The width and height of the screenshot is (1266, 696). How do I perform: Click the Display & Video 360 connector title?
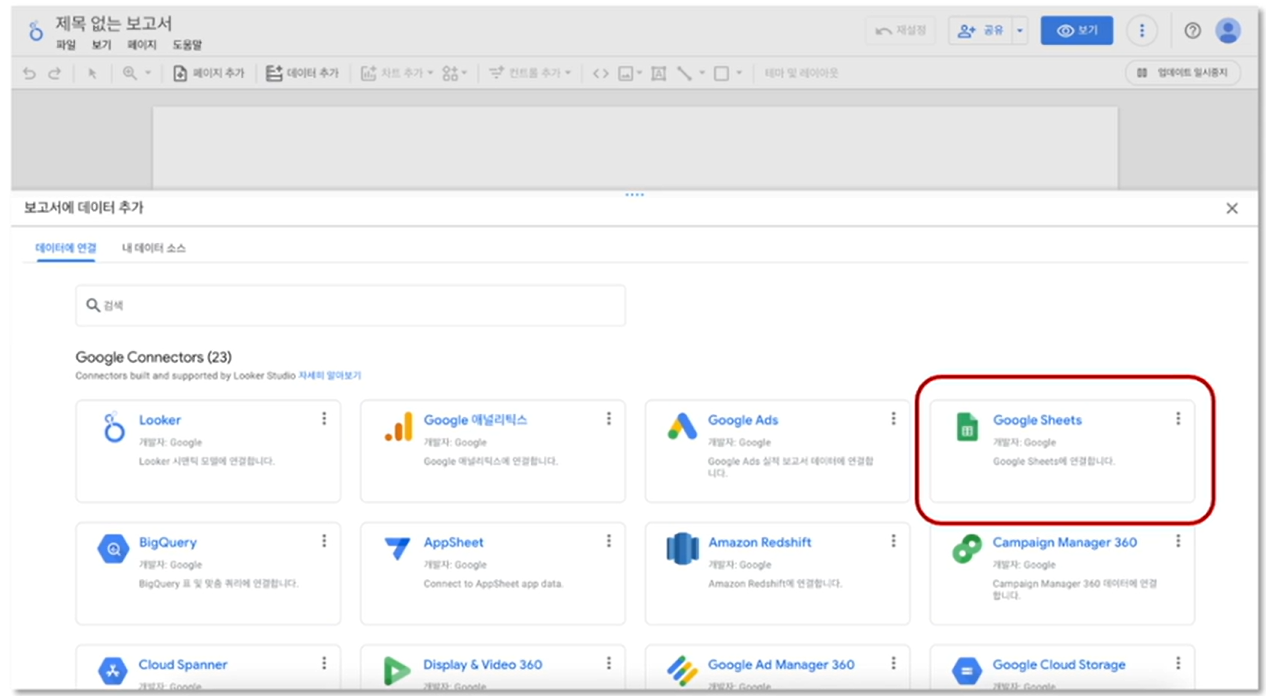click(x=483, y=664)
